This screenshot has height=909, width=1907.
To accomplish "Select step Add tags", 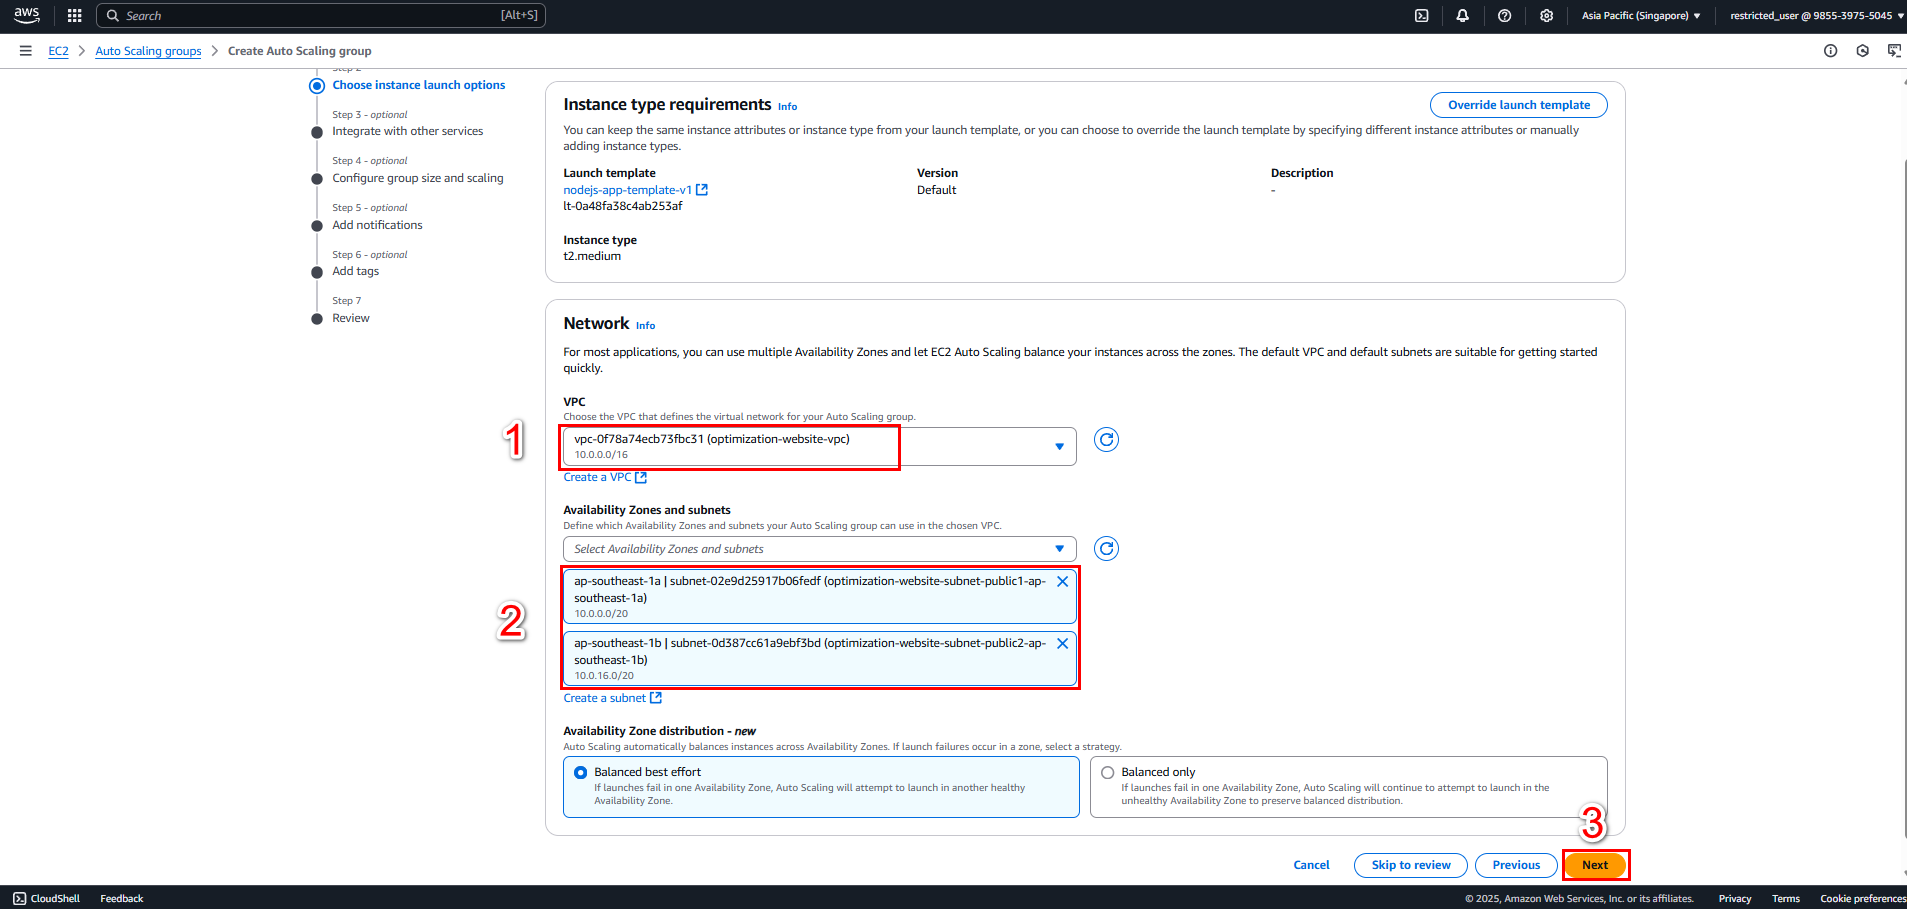I will [356, 271].
